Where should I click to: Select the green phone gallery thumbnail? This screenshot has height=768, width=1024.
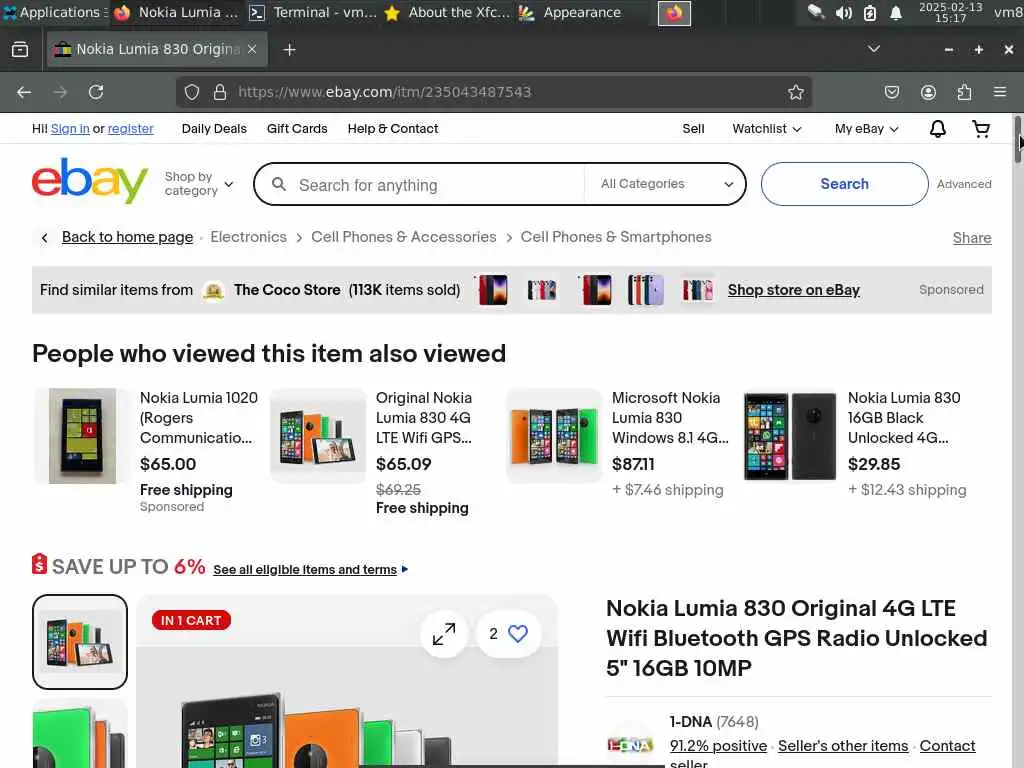click(80, 733)
